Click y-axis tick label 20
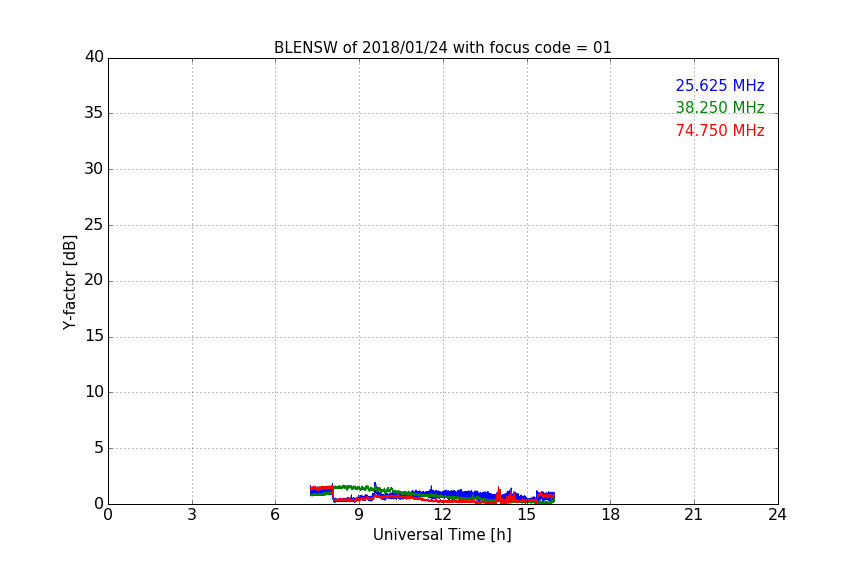The height and width of the screenshot is (576, 864). coord(94,280)
